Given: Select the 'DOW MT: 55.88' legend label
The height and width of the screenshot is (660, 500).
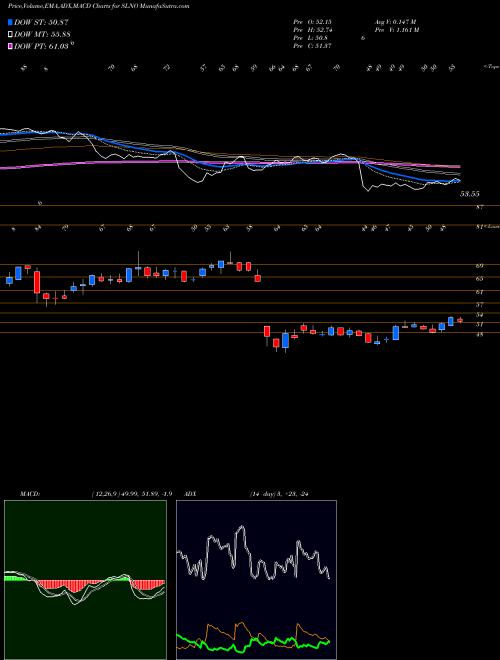Looking at the screenshot, I should coord(42,35).
